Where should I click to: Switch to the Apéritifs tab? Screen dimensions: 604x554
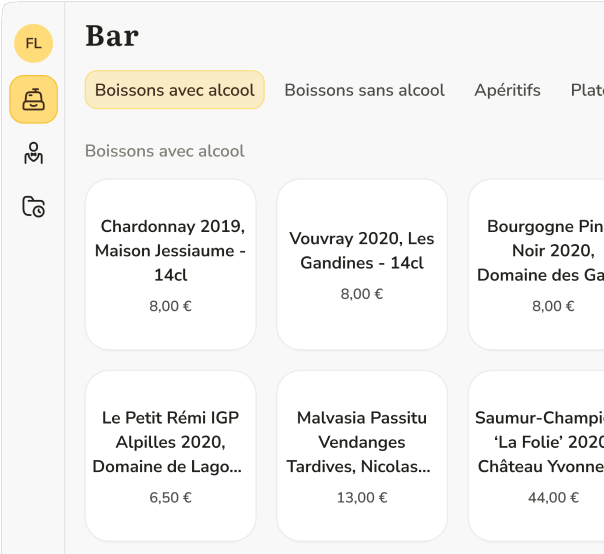pyautogui.click(x=507, y=90)
